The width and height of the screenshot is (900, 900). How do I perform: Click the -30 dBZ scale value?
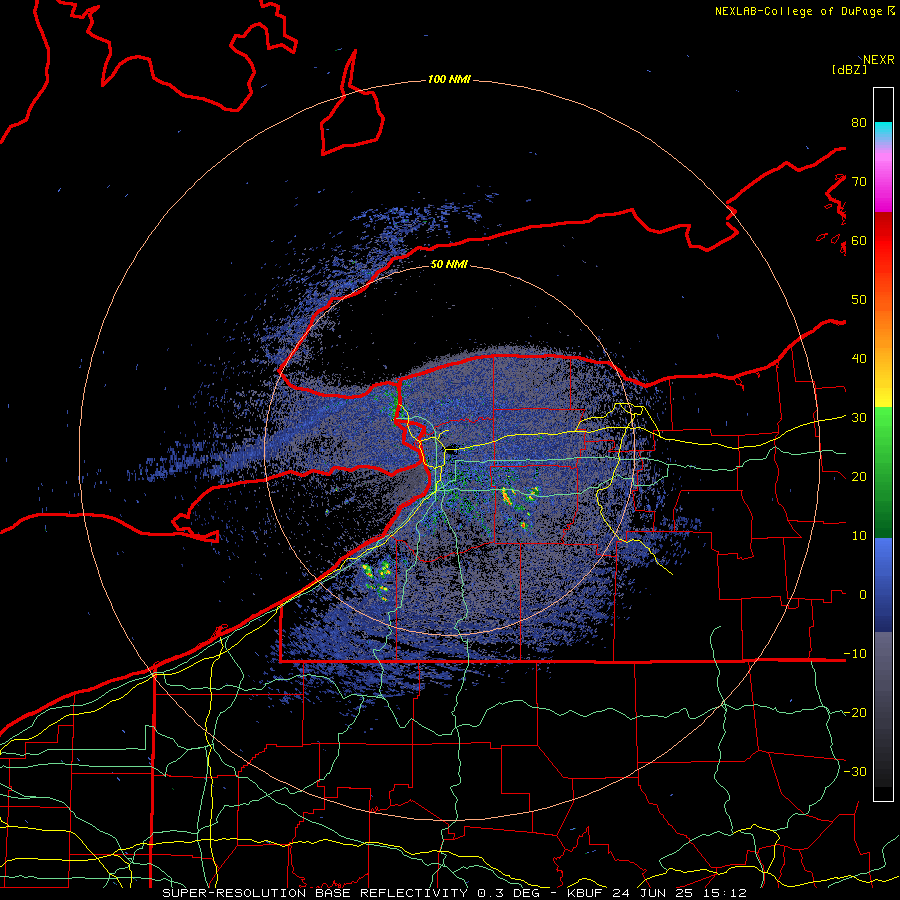pyautogui.click(x=855, y=772)
